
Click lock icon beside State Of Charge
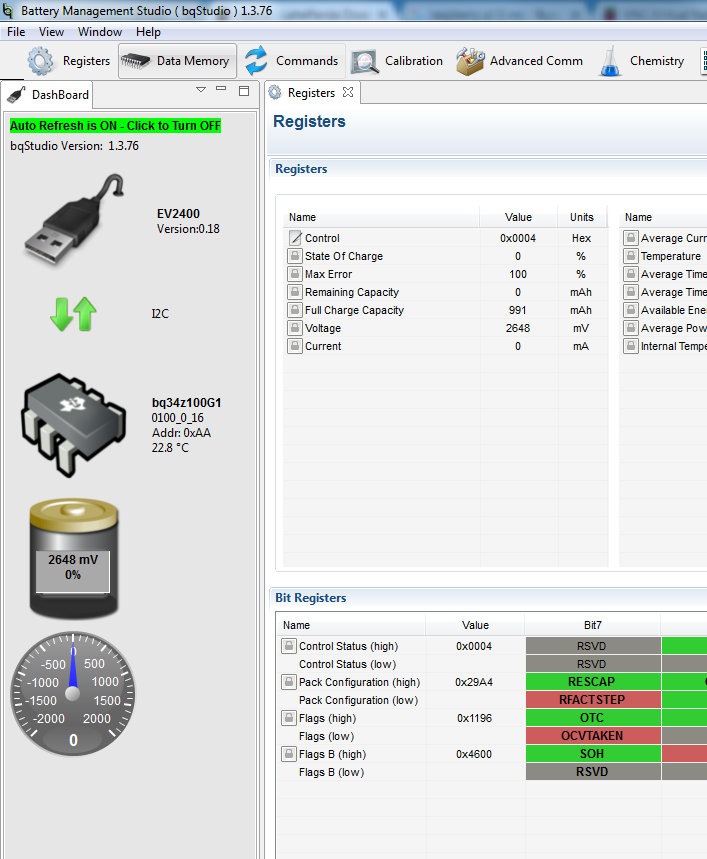[295, 256]
